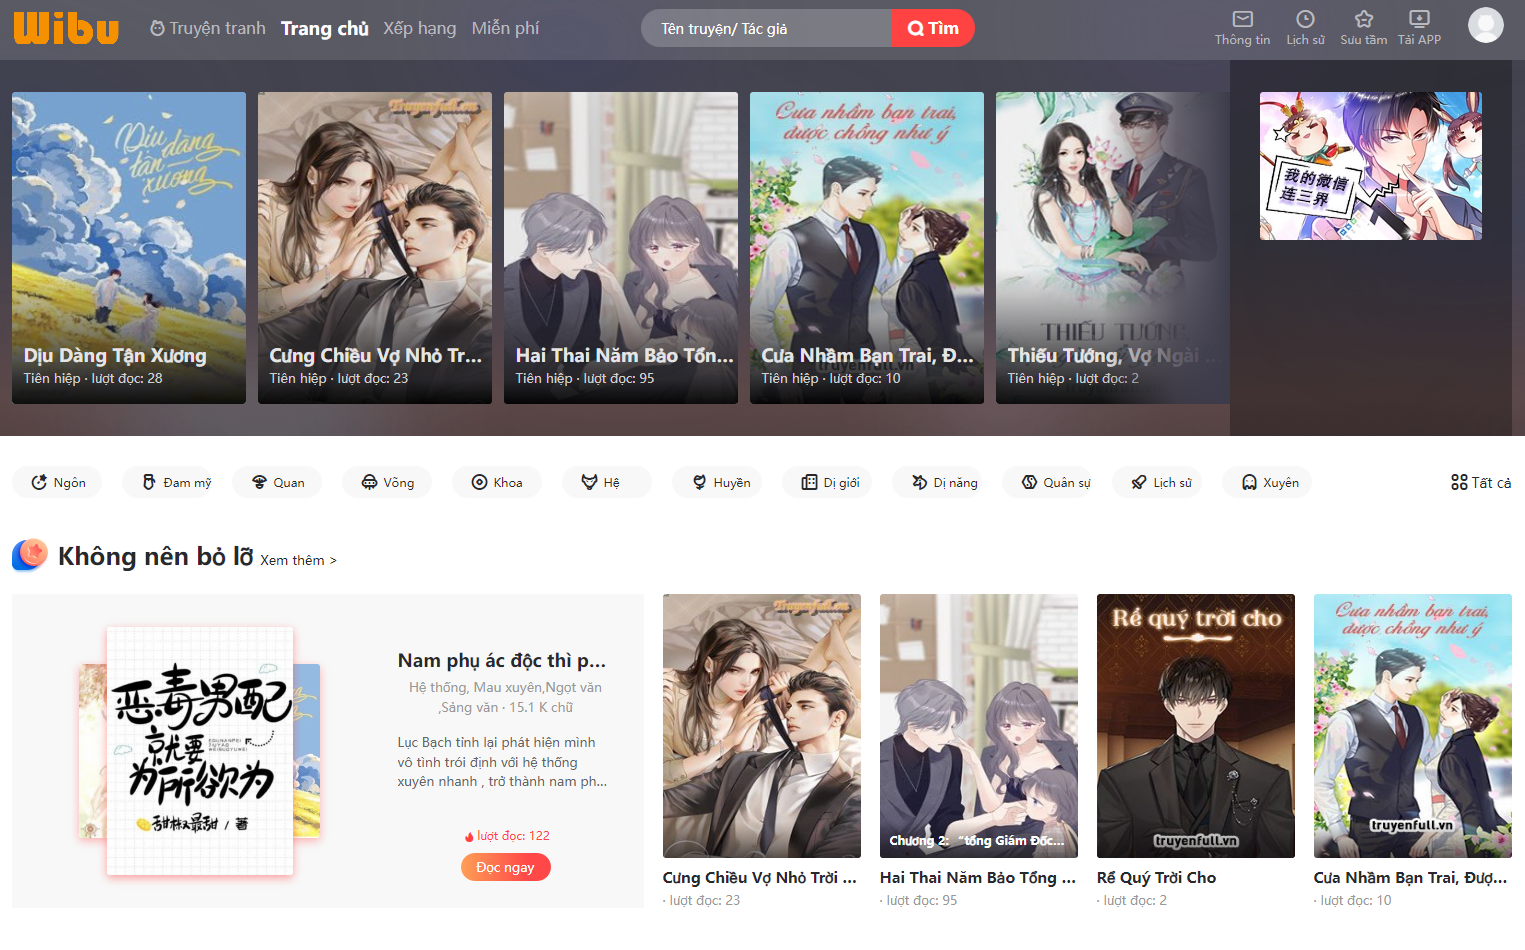Open Cưa Nhầm Bạn Trai card cover
Screen dimensions: 1525x950
1413,726
